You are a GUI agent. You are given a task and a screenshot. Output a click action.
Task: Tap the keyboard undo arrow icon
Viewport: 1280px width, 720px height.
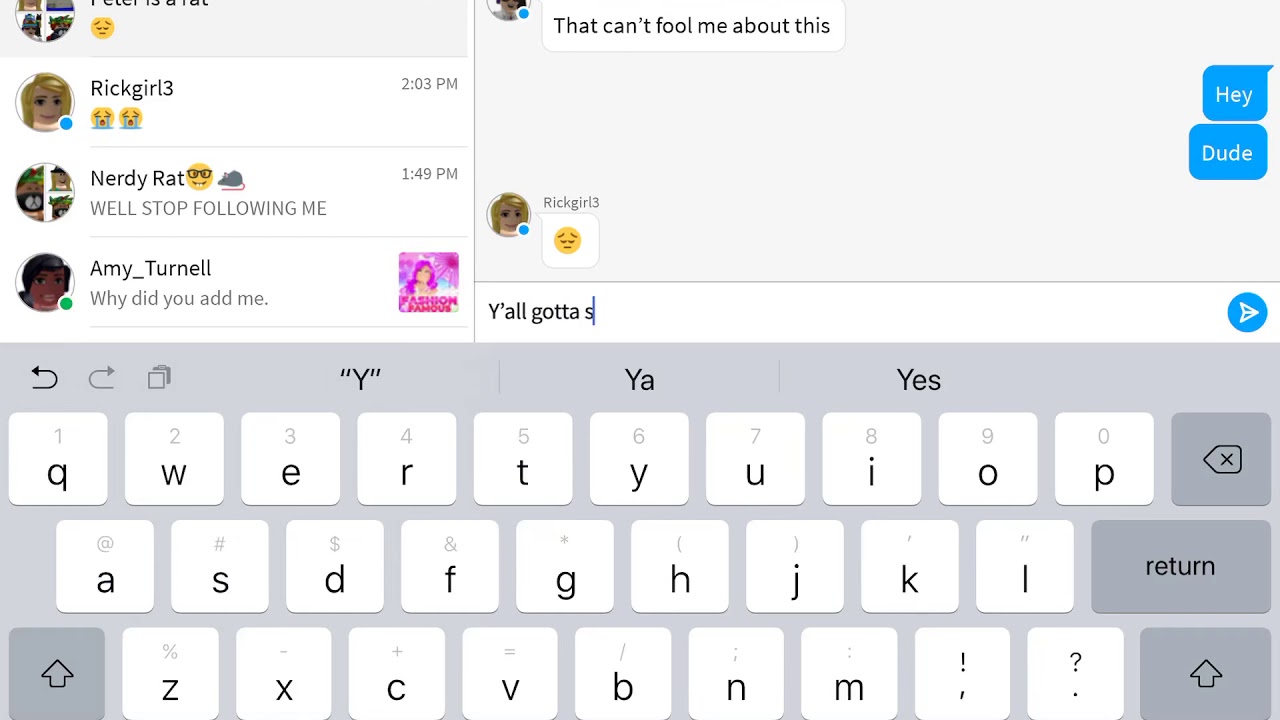[x=44, y=378]
